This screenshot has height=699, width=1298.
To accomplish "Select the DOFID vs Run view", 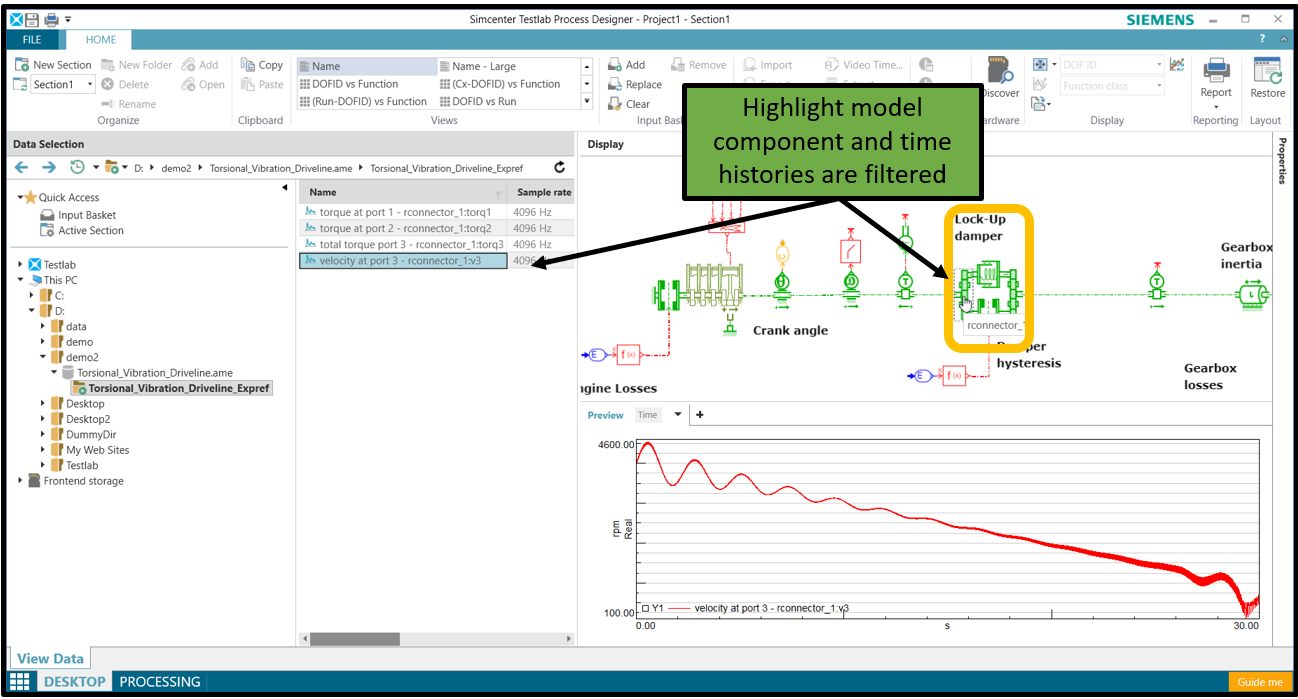I will (x=507, y=101).
